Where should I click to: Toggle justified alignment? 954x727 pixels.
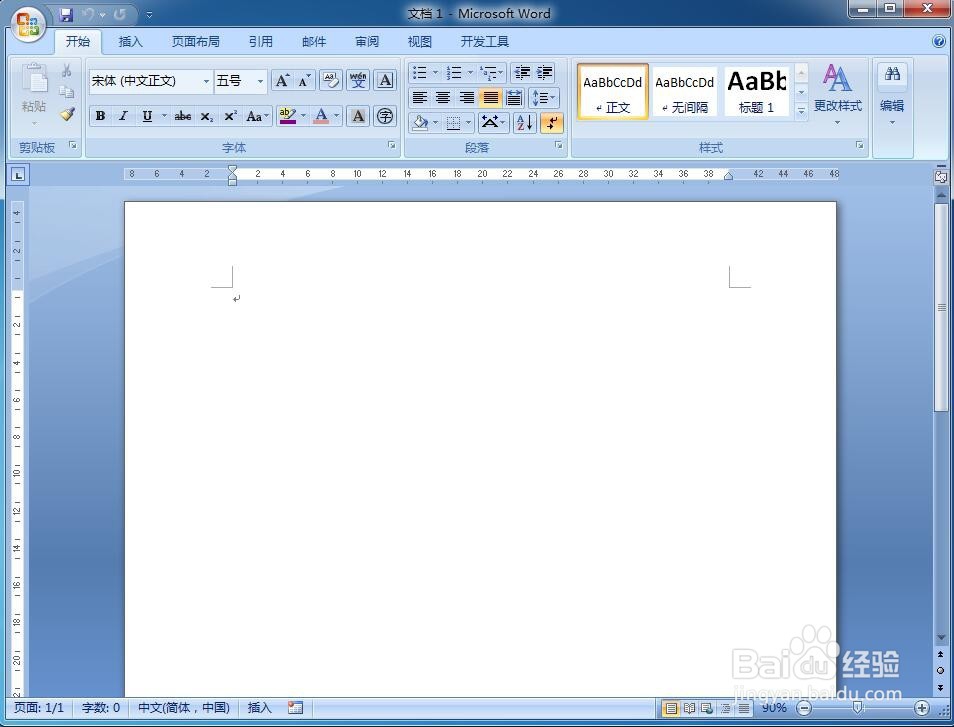490,98
